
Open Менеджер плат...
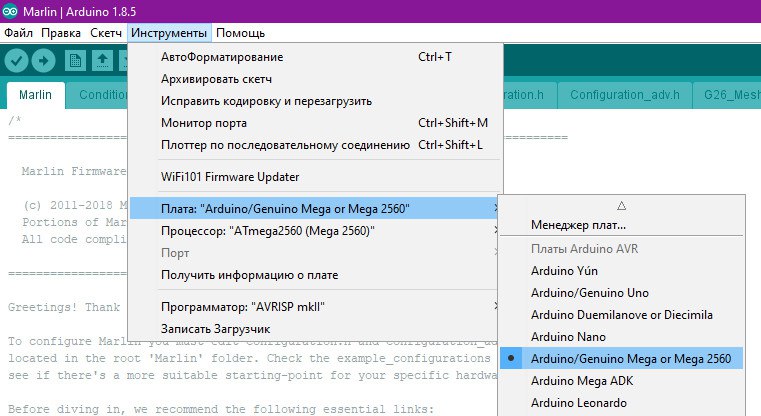(621, 225)
